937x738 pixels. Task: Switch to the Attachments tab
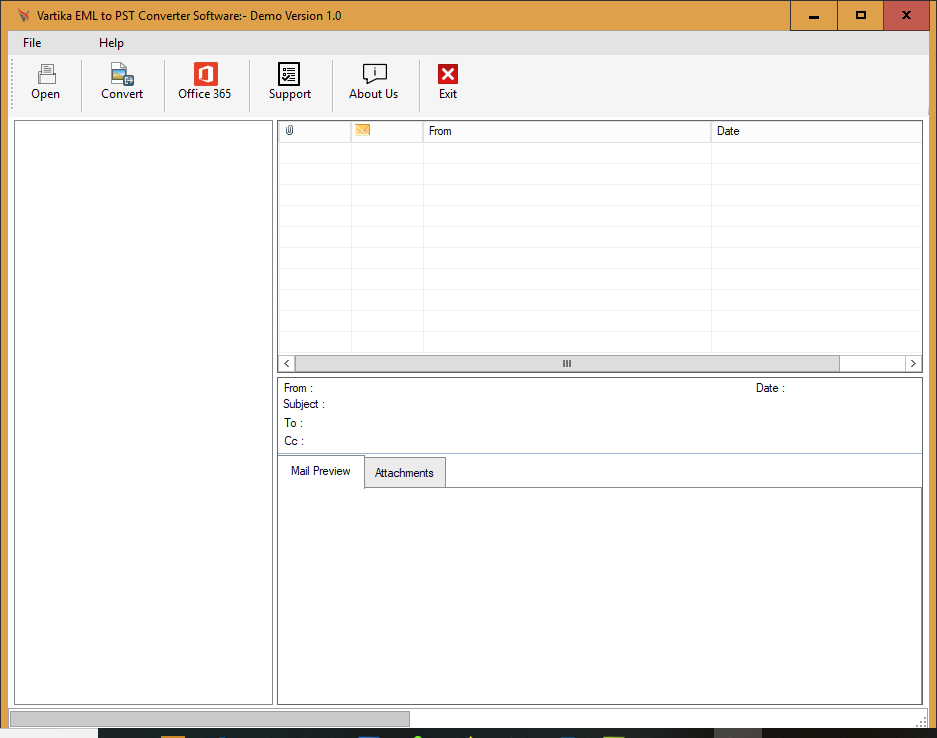[x=405, y=473]
